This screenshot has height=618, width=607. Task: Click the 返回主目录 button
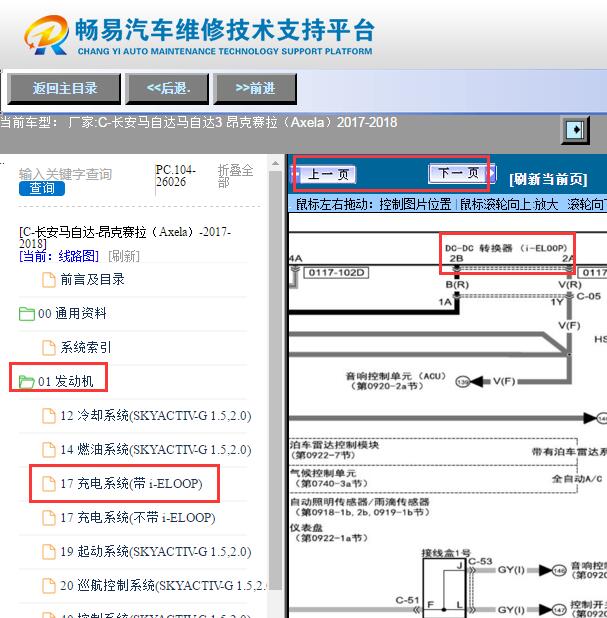pos(64,89)
